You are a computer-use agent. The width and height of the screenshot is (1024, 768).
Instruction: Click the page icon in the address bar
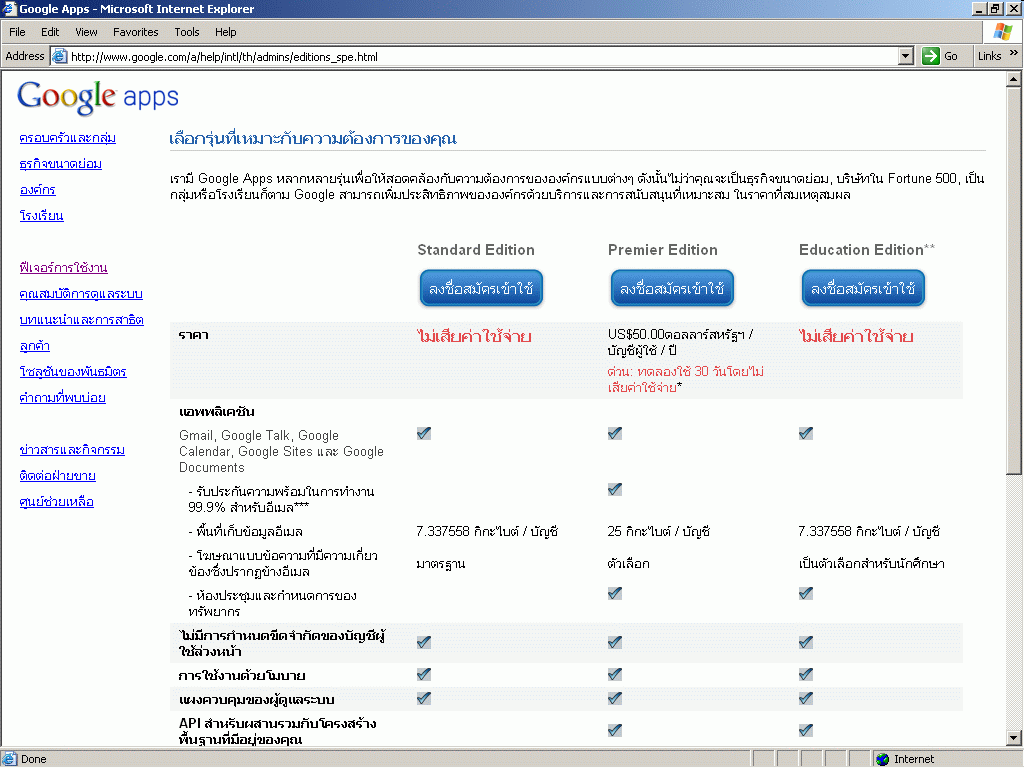[59, 56]
